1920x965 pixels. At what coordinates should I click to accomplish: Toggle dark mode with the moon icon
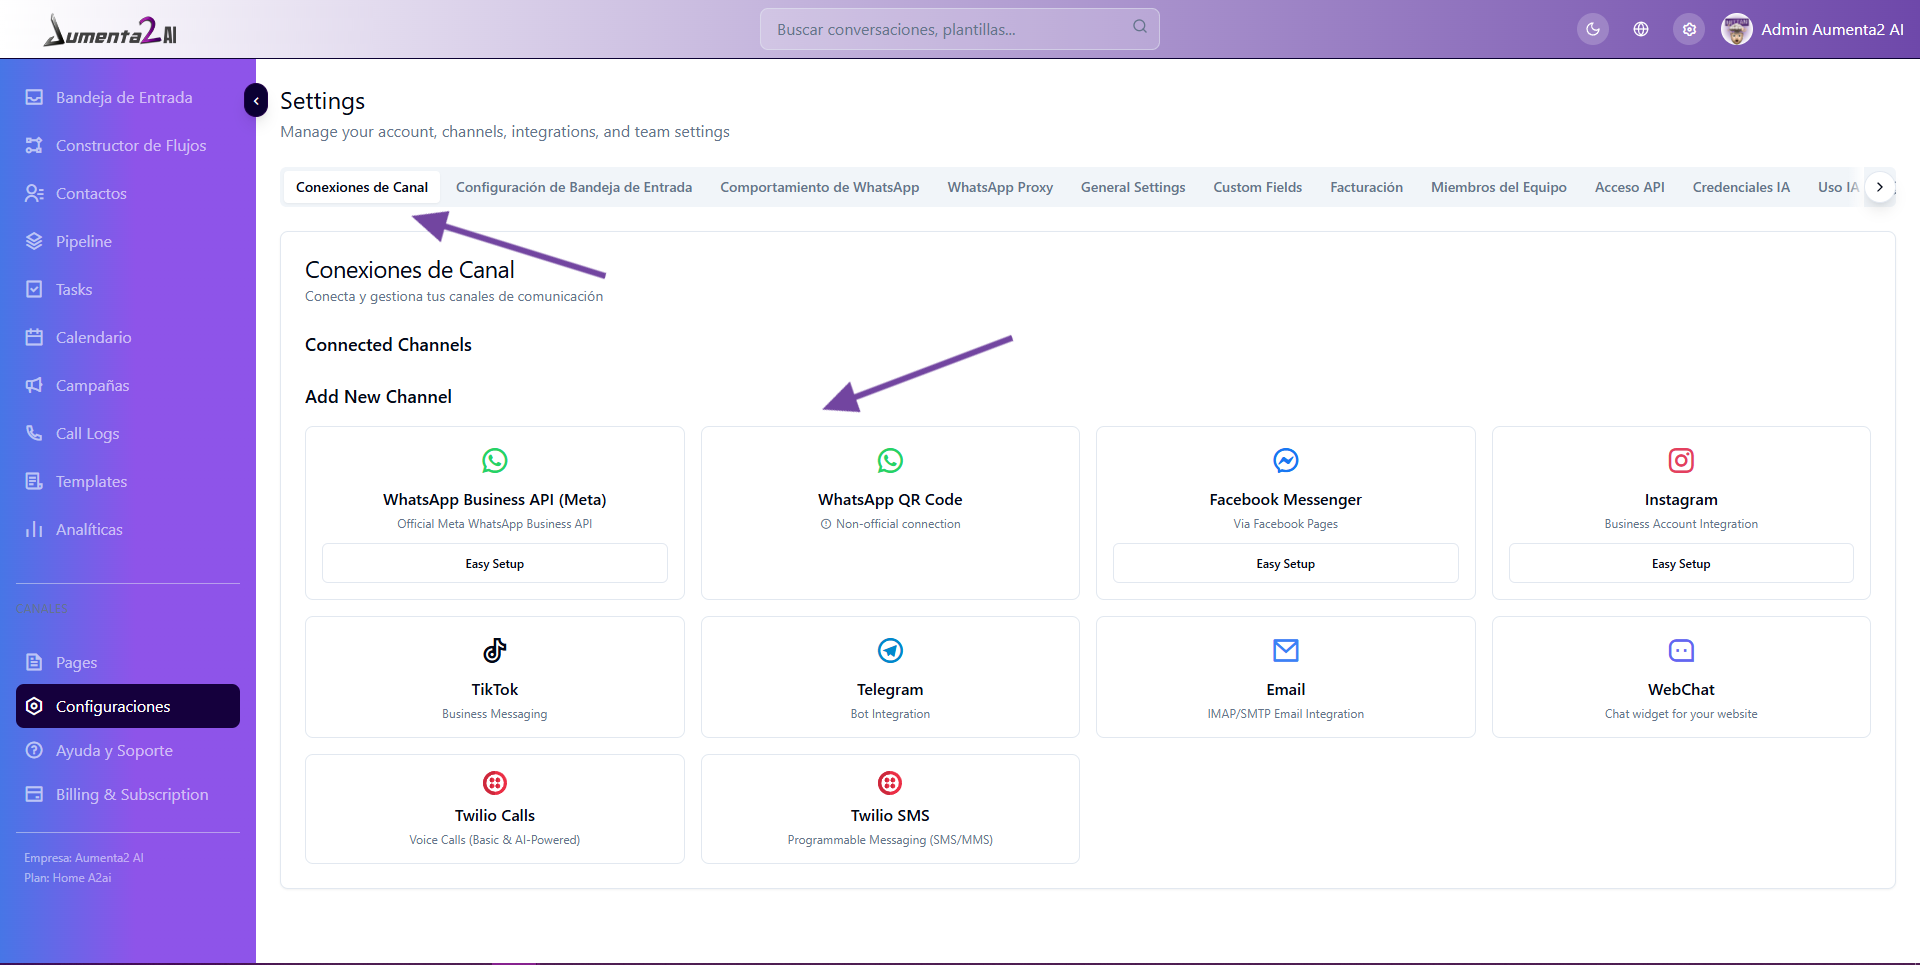(x=1593, y=29)
